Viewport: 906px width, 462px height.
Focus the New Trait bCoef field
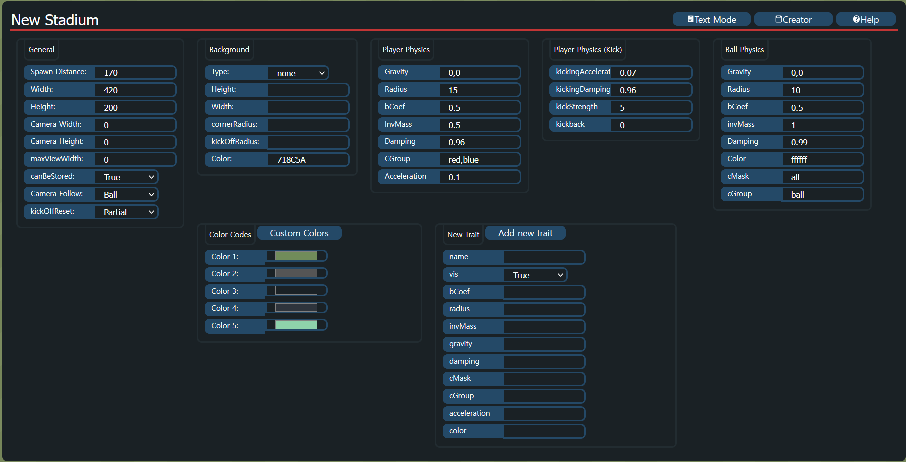(544, 292)
